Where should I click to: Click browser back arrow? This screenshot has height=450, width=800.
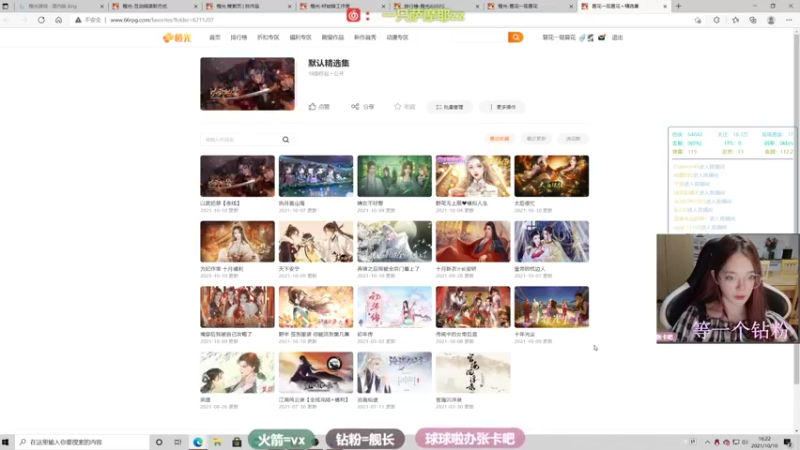pos(7,20)
